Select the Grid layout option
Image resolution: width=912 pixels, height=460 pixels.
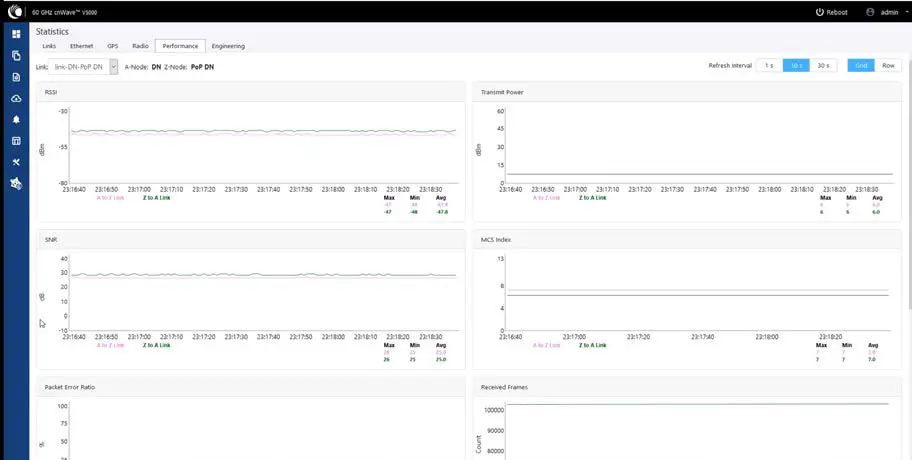pyautogui.click(x=861, y=66)
